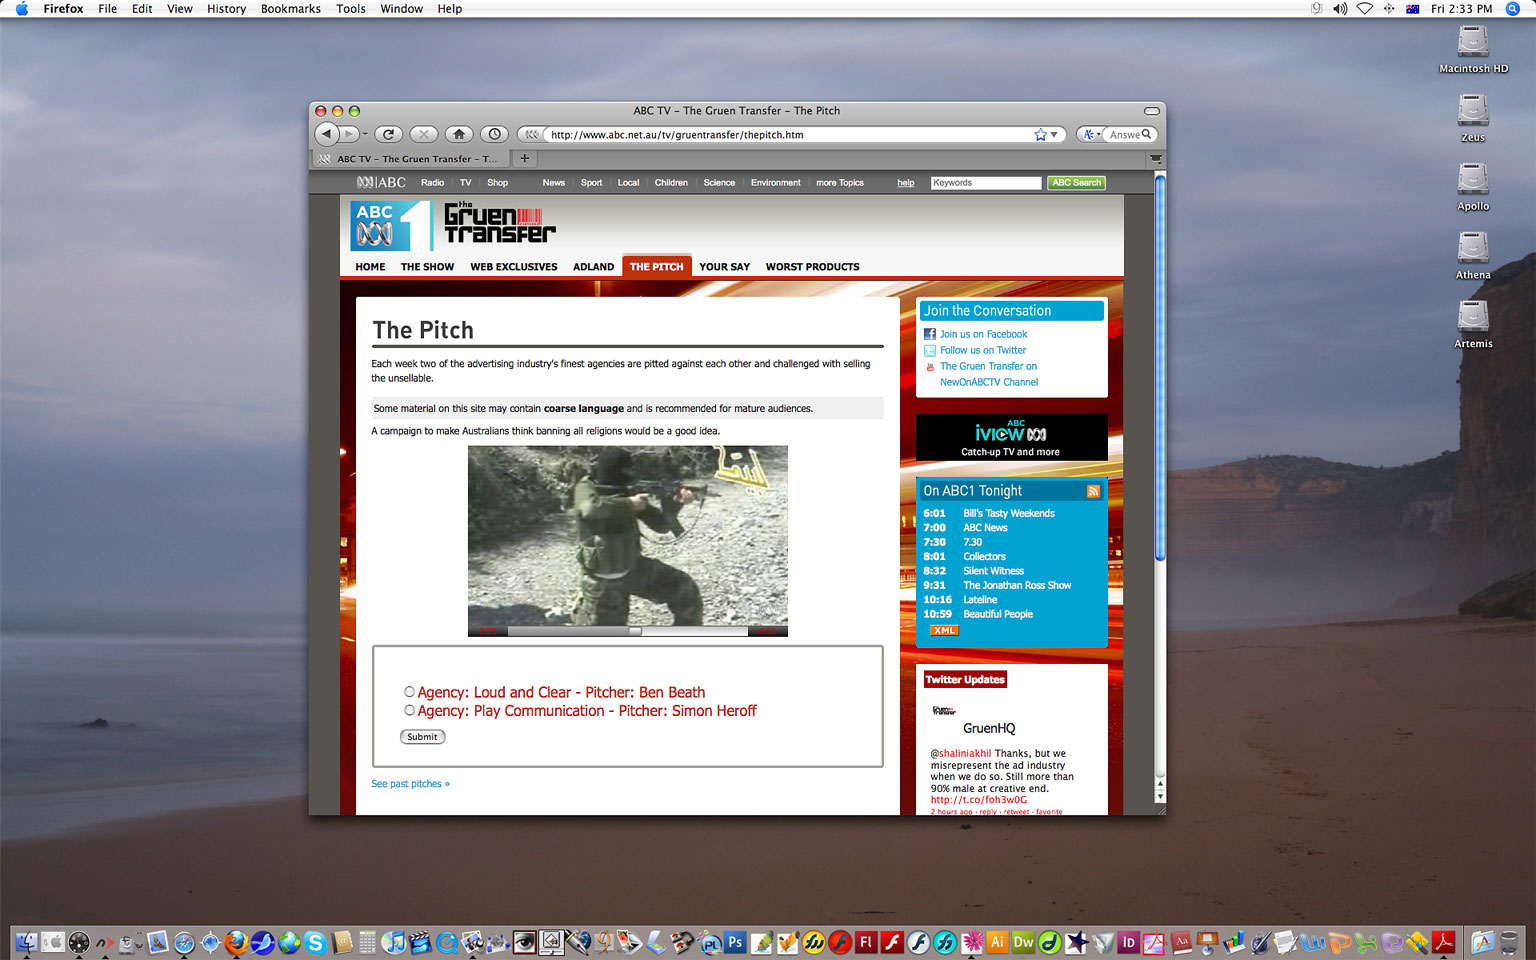
Task: Open Spotlight search in menu bar
Action: point(1512,9)
